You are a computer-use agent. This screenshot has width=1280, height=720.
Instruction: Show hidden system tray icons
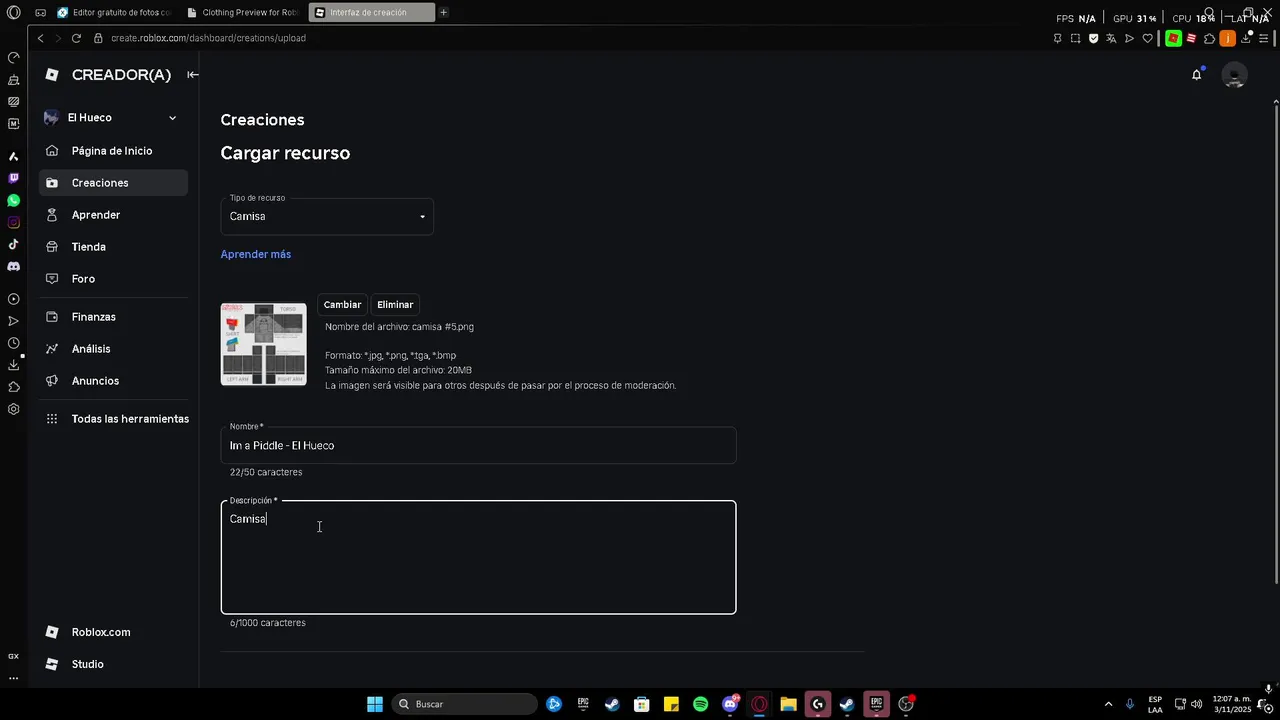(x=1108, y=704)
